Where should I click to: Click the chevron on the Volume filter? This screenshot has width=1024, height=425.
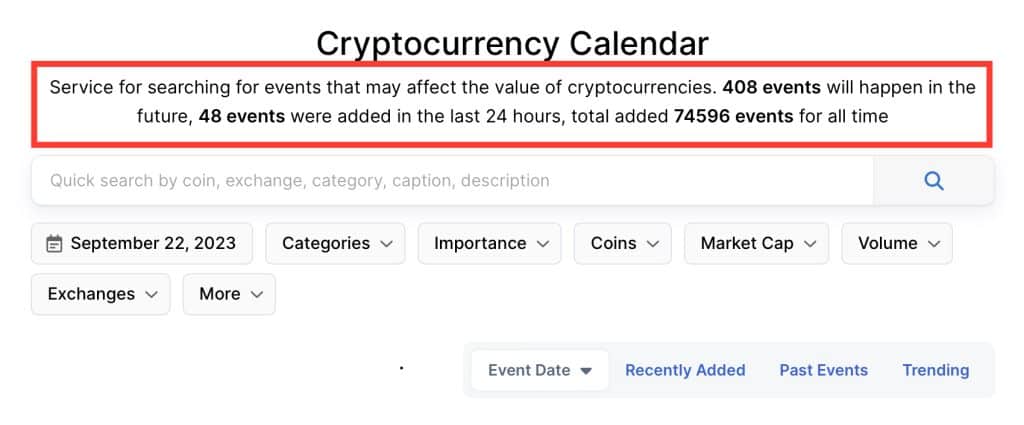pyautogui.click(x=933, y=243)
